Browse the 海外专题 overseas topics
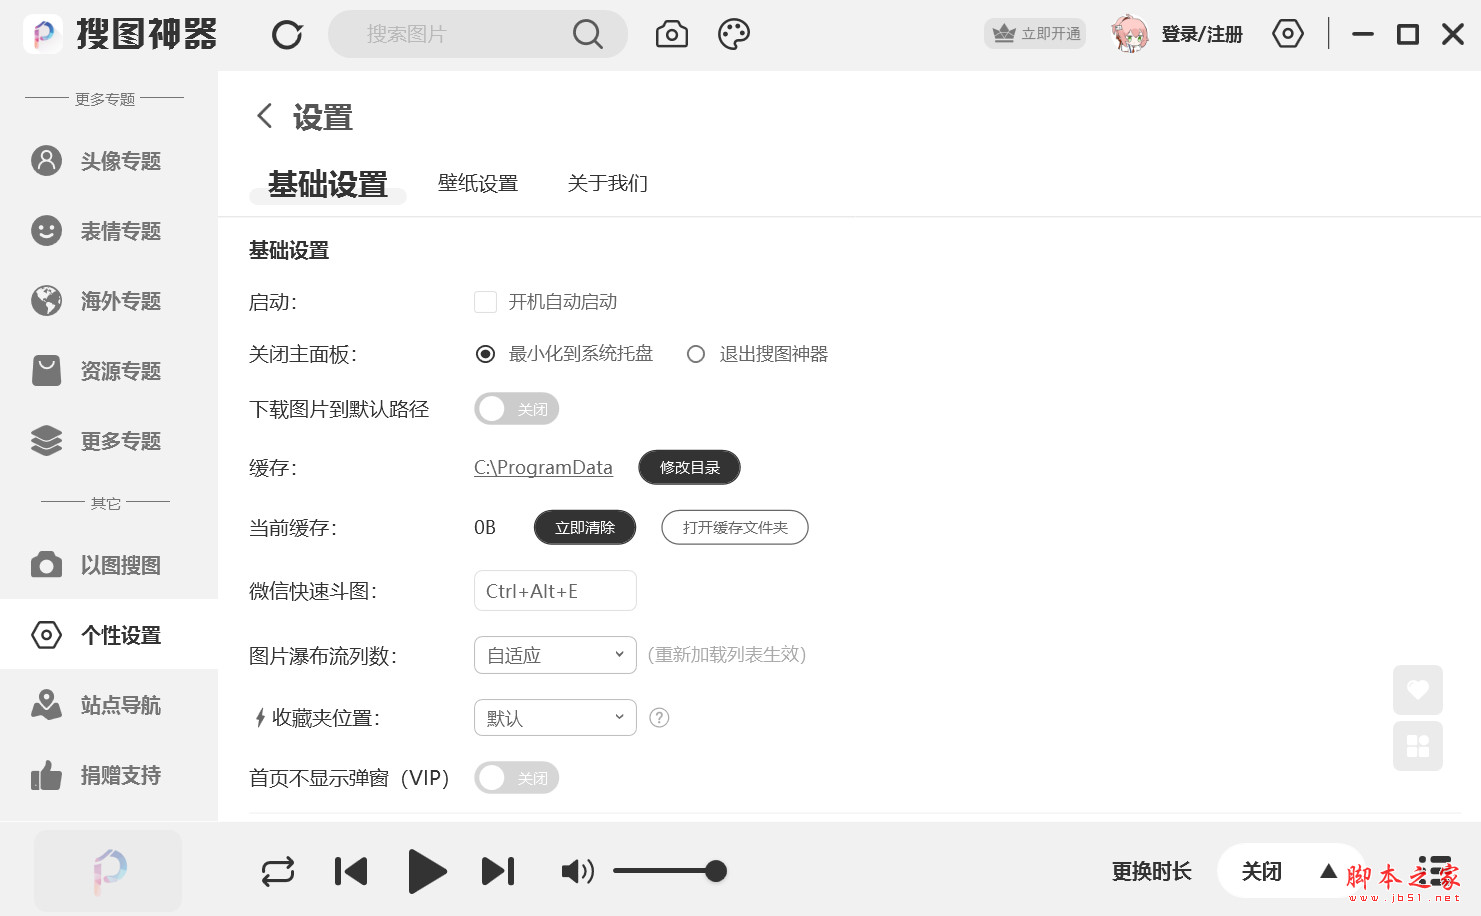This screenshot has width=1481, height=916. coord(107,301)
